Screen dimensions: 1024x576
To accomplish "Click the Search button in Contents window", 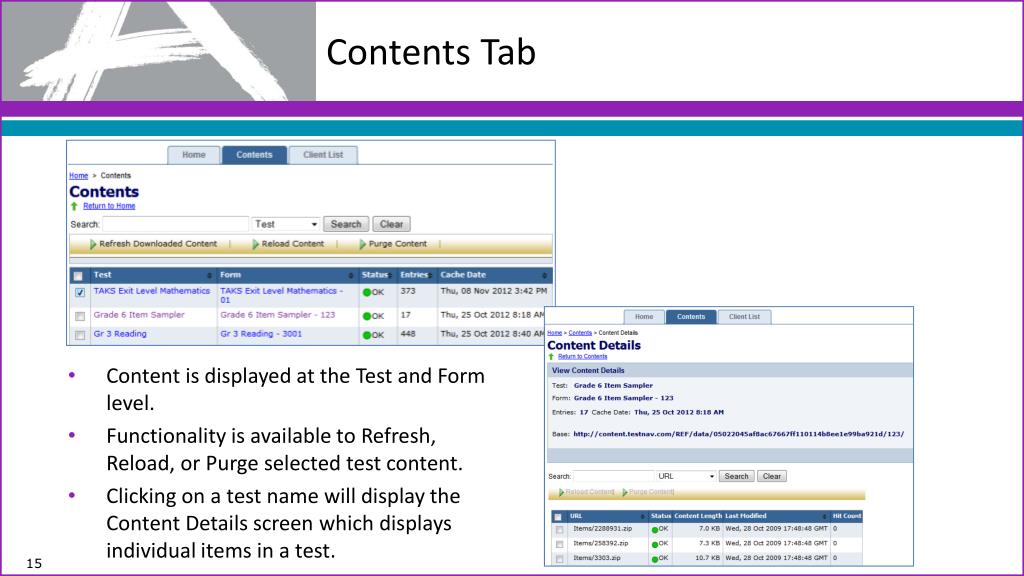I will click(x=346, y=224).
